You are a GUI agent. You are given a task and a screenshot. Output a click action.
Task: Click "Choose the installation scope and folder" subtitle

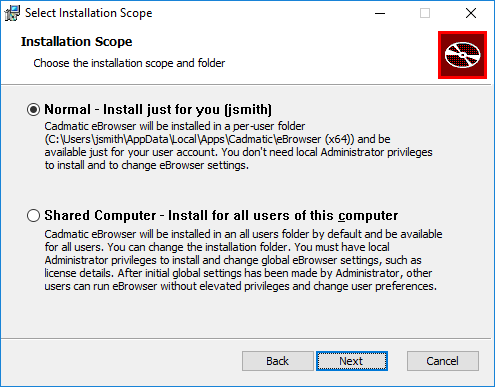(x=129, y=63)
